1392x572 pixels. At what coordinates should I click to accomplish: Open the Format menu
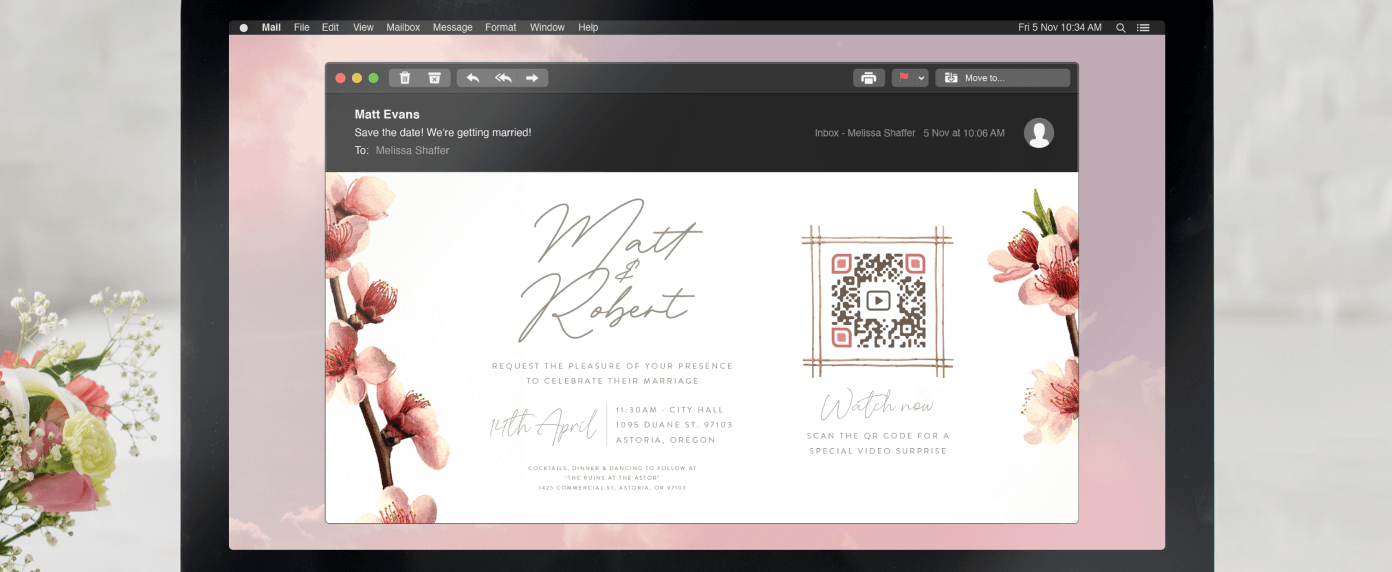(x=501, y=28)
